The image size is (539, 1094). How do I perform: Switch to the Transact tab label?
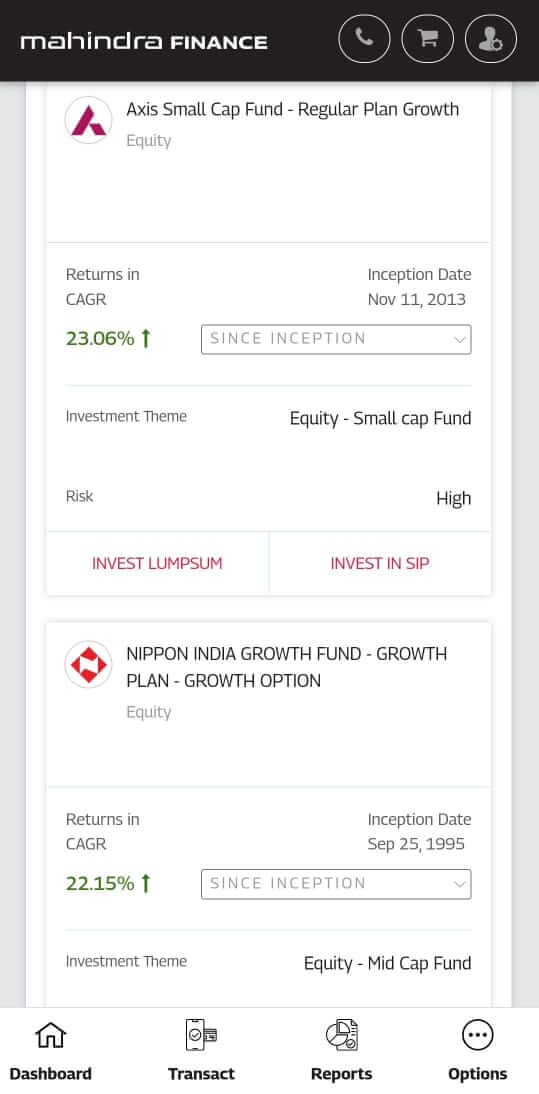coord(202,1074)
